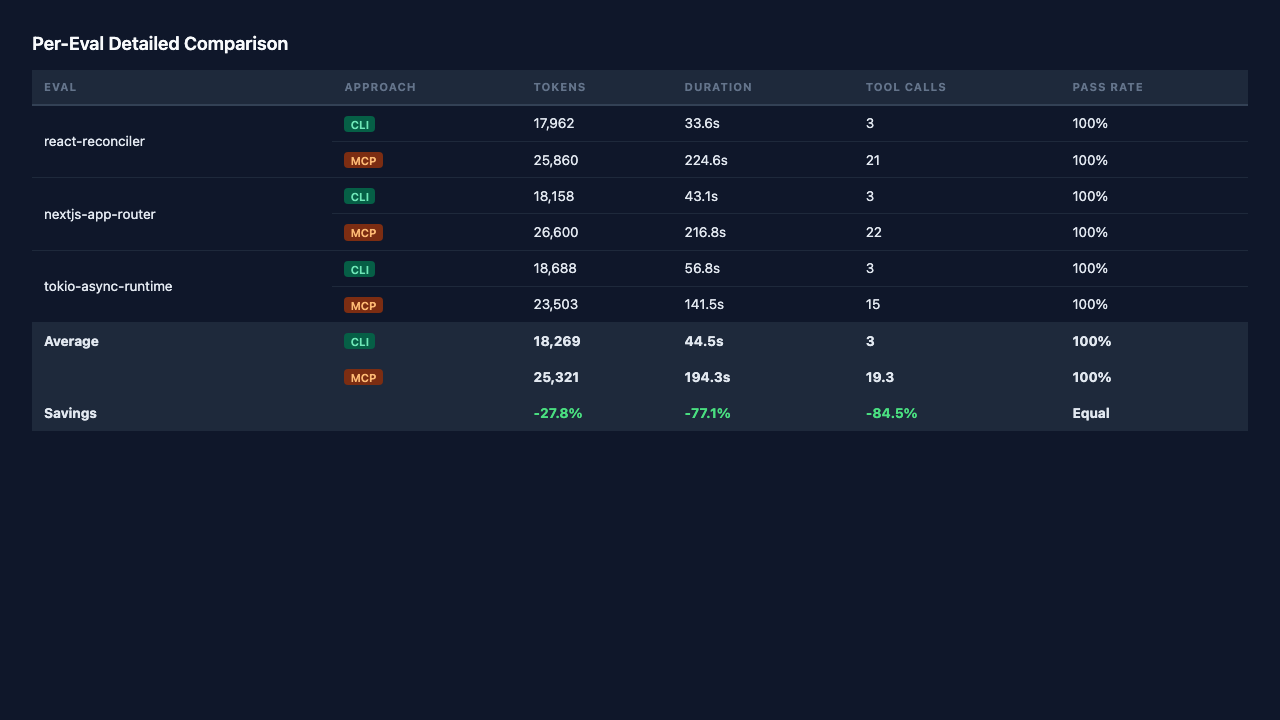Click the Eval column header
The height and width of the screenshot is (720, 1280).
pyautogui.click(x=60, y=87)
